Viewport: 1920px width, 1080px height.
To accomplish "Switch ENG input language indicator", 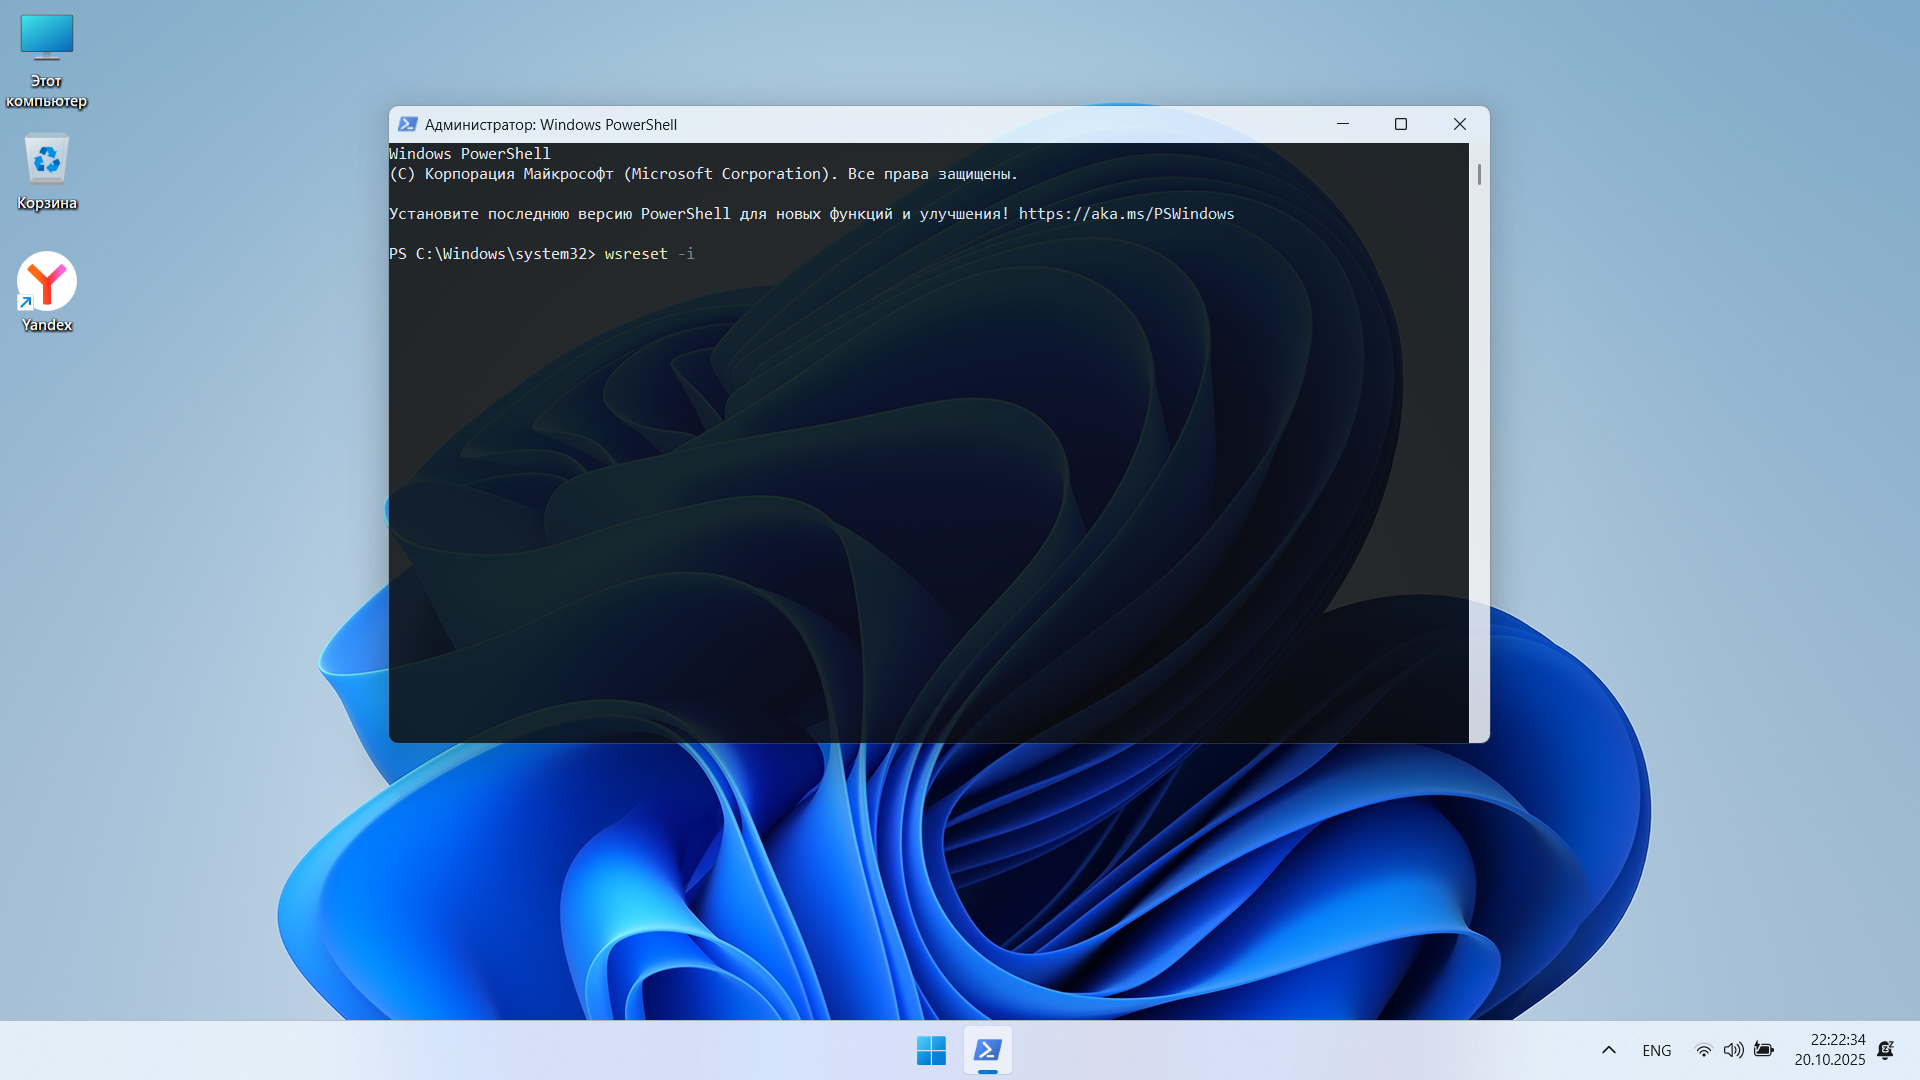I will [x=1656, y=1050].
